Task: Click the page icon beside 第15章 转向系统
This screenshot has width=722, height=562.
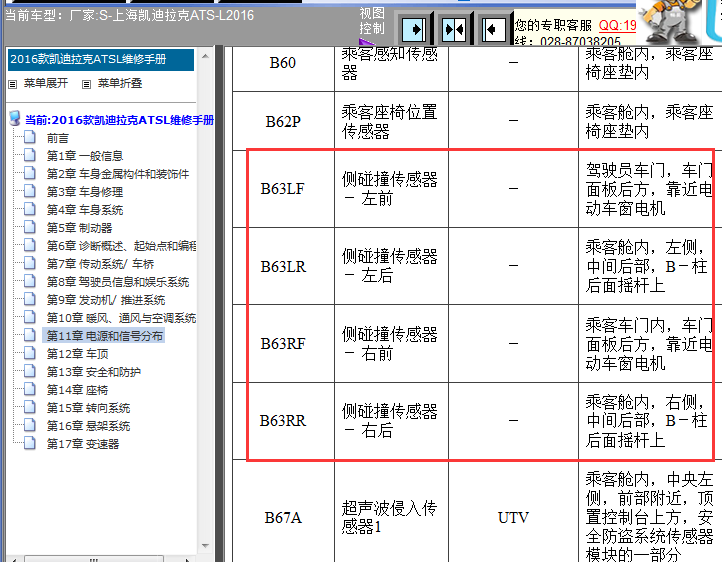Action: (x=29, y=407)
